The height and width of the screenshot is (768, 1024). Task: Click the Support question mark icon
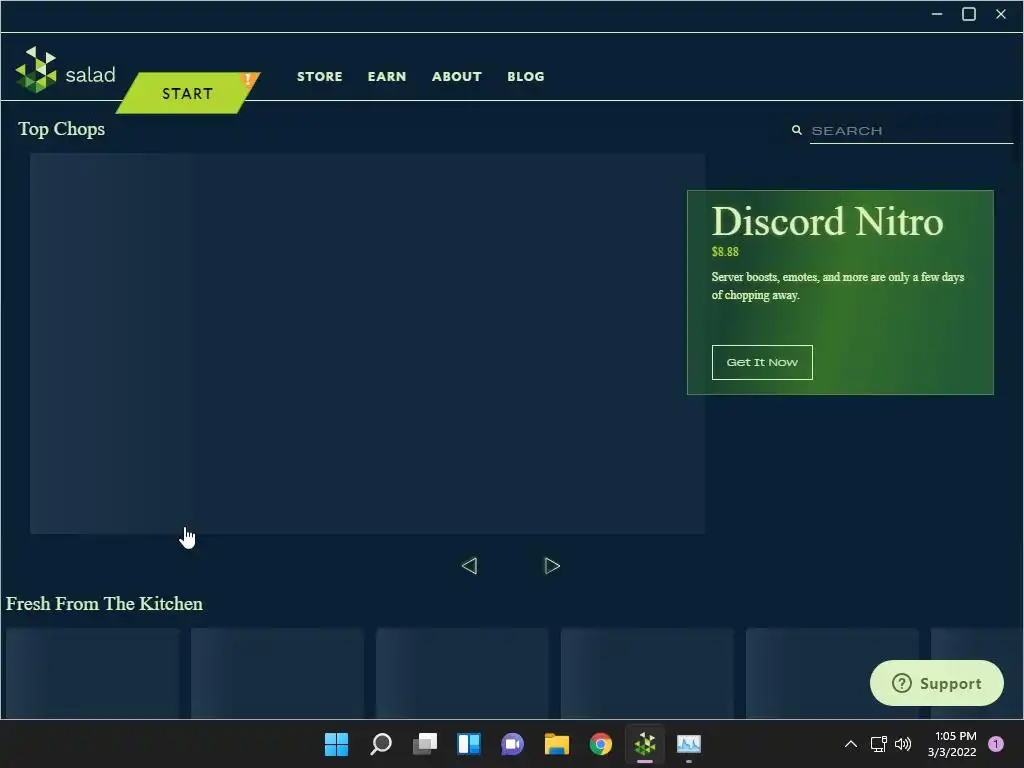[901, 683]
